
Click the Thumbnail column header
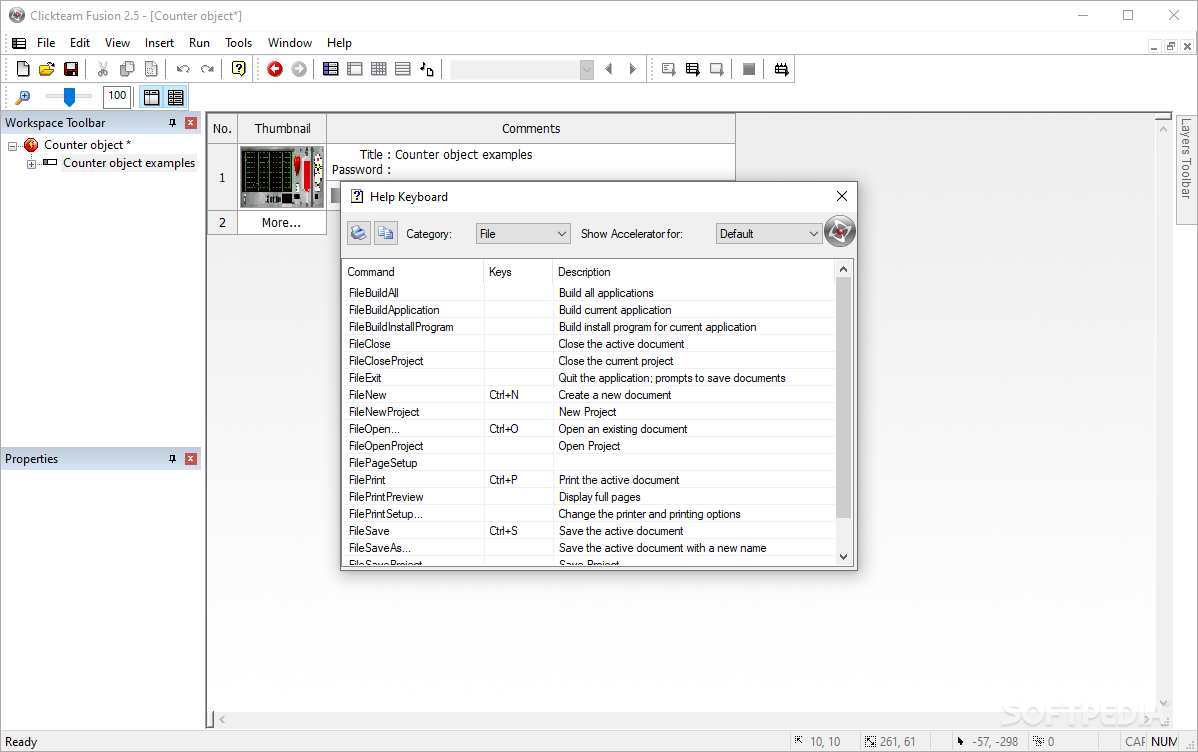282,128
